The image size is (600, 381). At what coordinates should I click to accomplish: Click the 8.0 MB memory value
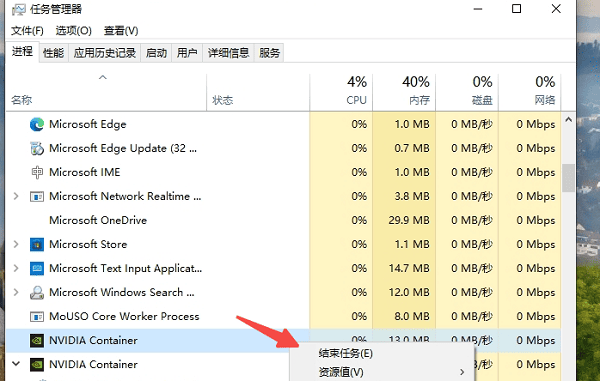[412, 317]
